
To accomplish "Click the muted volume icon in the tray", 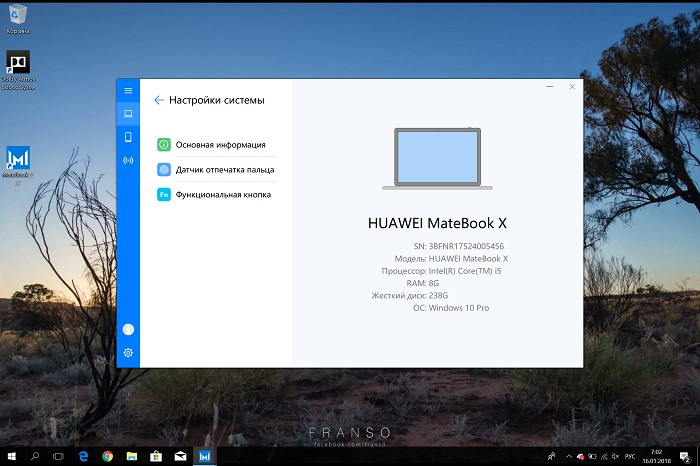I will [x=616, y=456].
